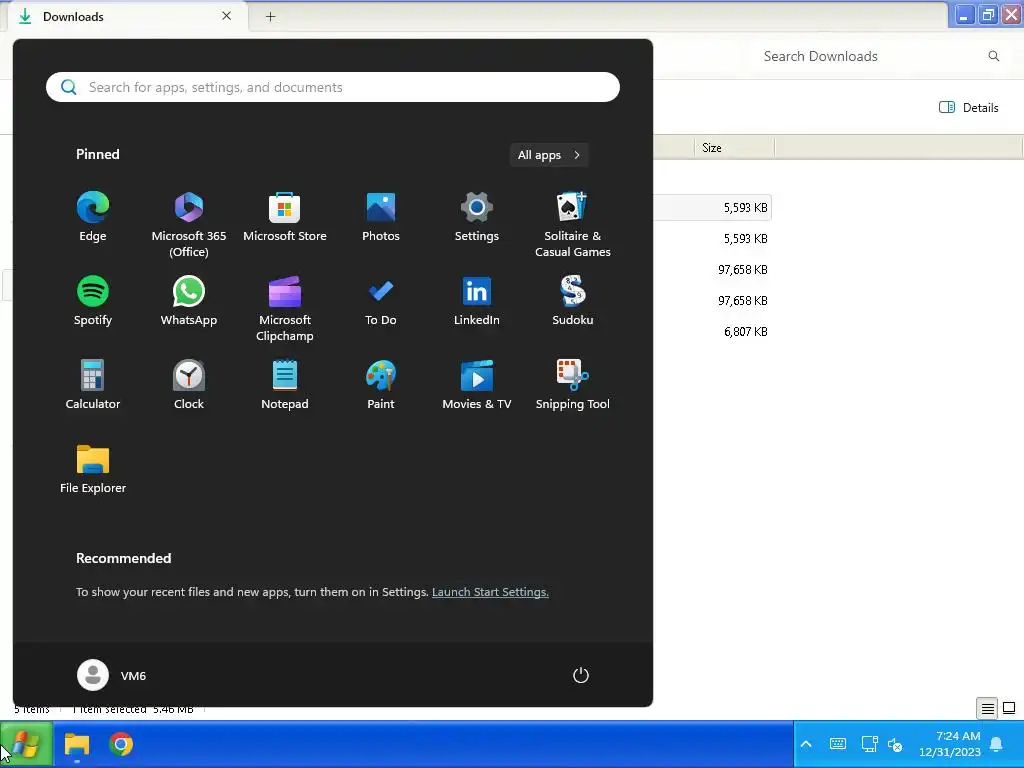Image resolution: width=1024 pixels, height=768 pixels.
Task: Launch Microsoft 365 (Office)
Action: point(189,224)
